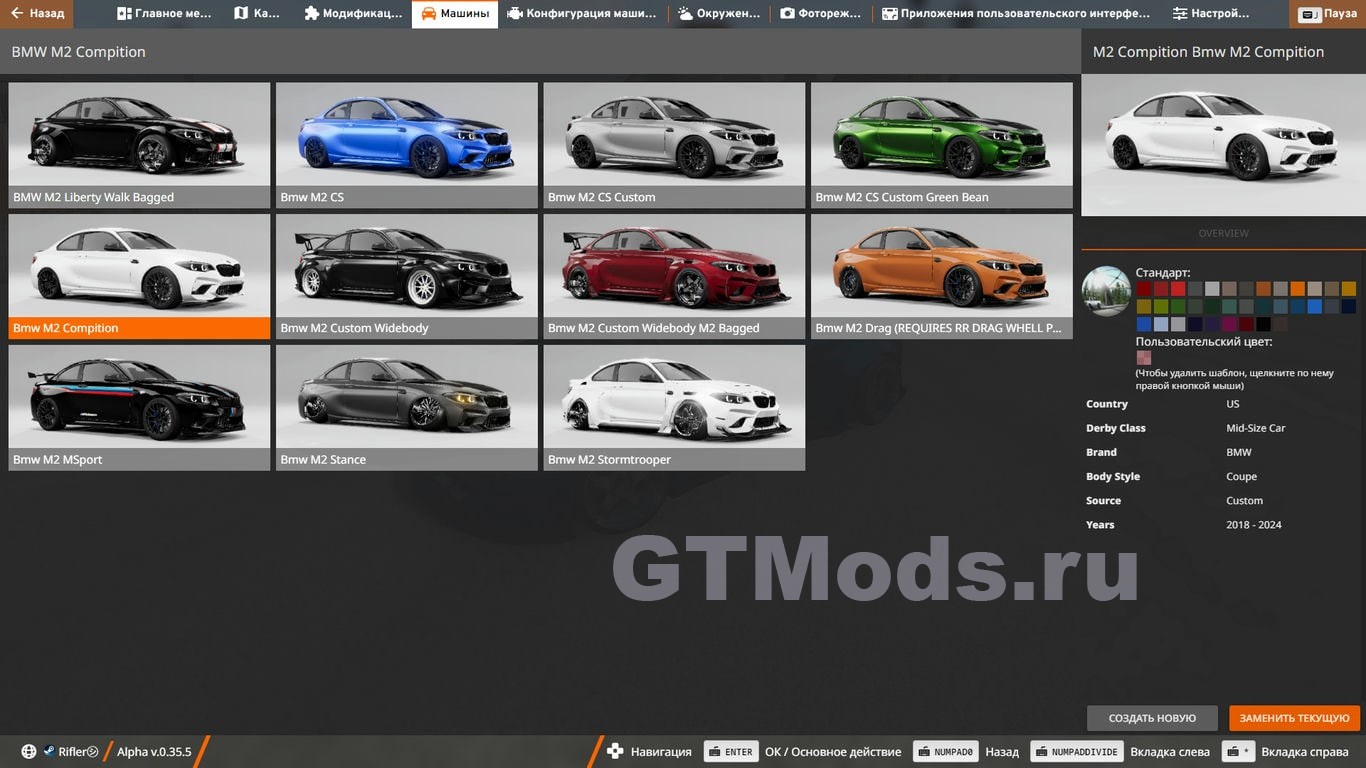Open the UI apps (Приложения) tab
1366x768 pixels.
pos(1015,14)
